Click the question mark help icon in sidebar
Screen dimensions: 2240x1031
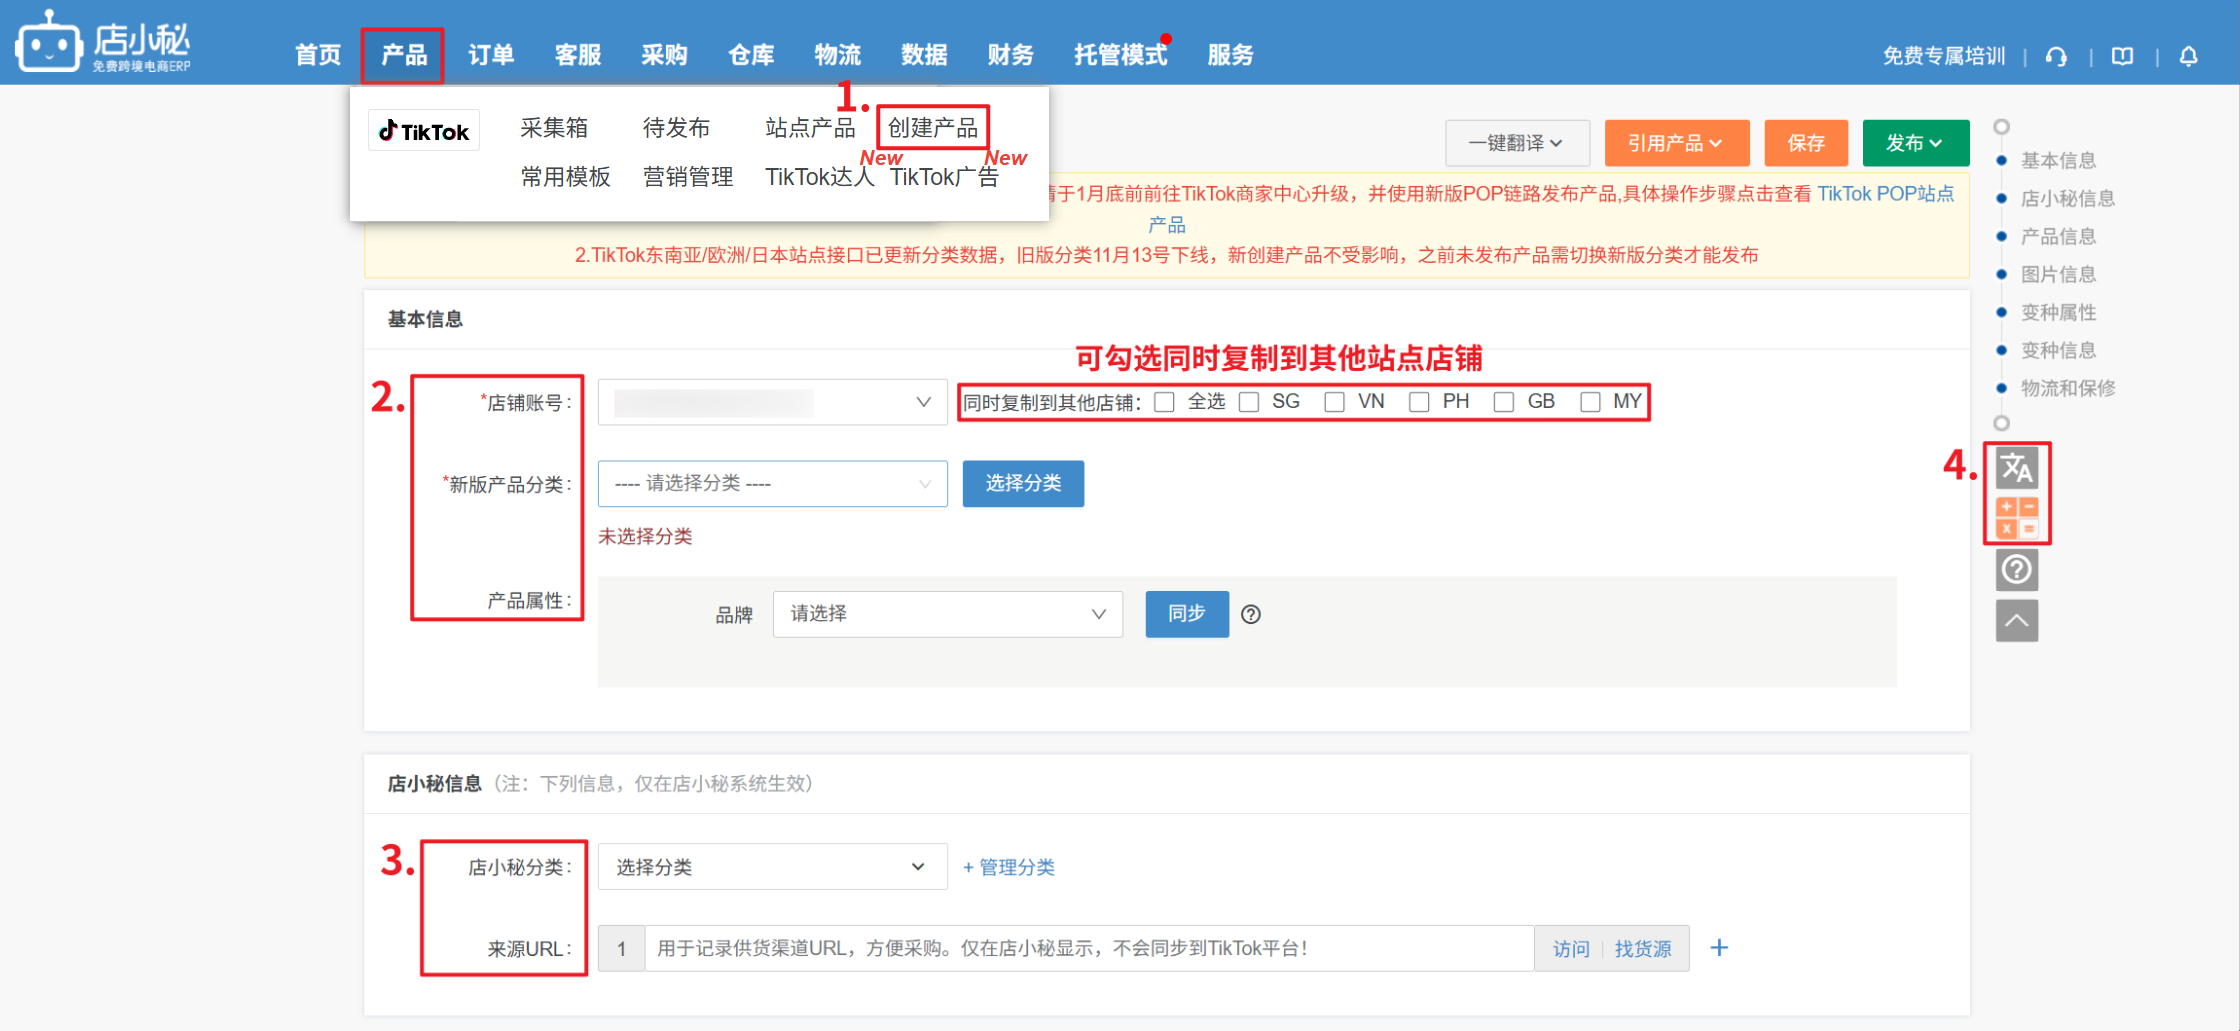2016,570
